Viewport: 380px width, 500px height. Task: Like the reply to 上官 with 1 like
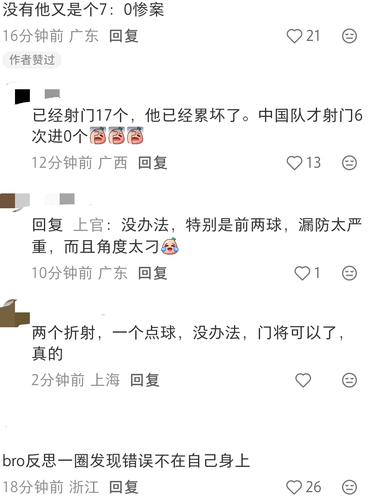(302, 273)
